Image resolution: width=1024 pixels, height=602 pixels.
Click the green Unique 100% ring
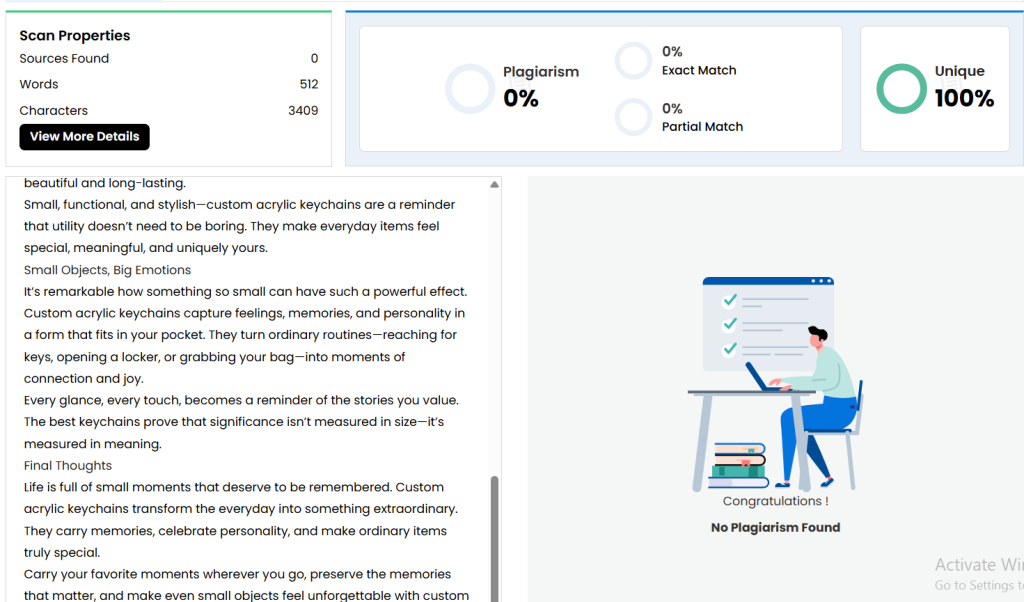point(901,88)
